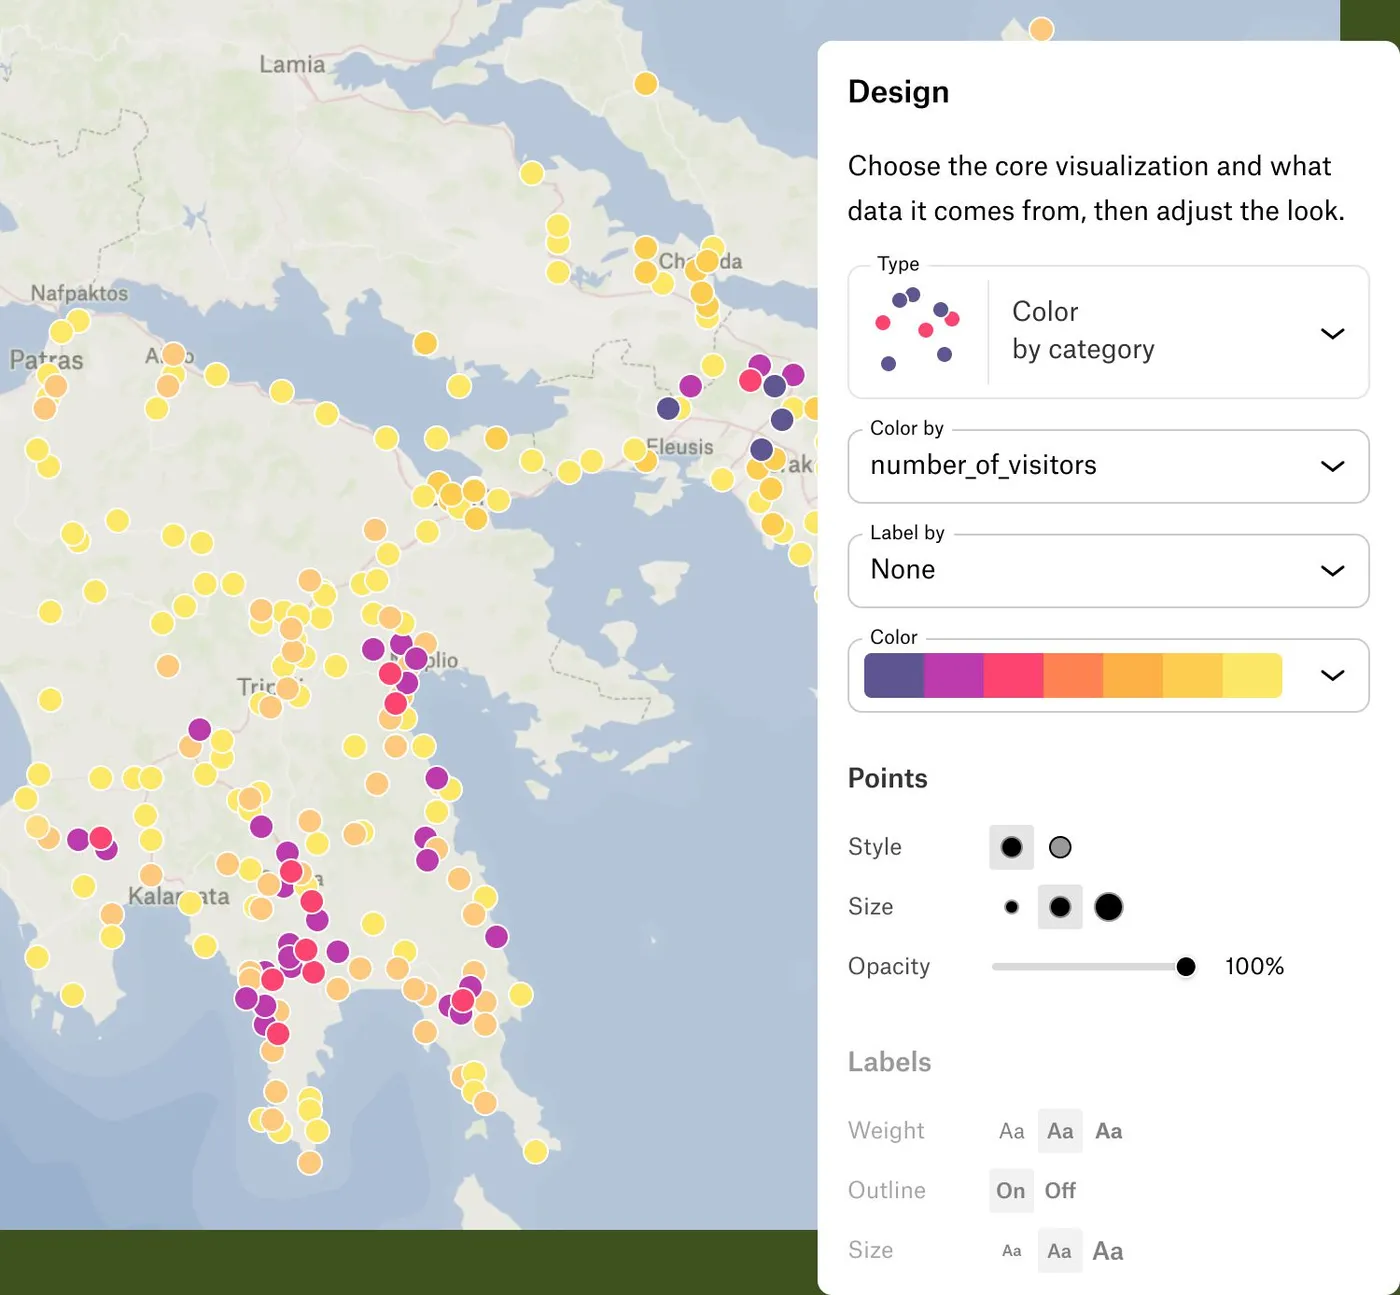Select the filled point style
The width and height of the screenshot is (1400, 1295).
tap(1011, 847)
